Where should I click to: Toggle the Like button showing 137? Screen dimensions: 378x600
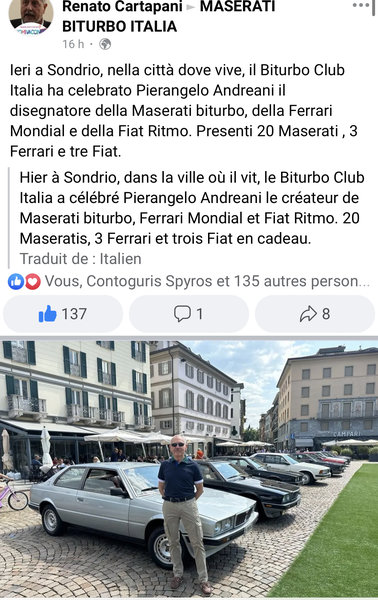63,314
